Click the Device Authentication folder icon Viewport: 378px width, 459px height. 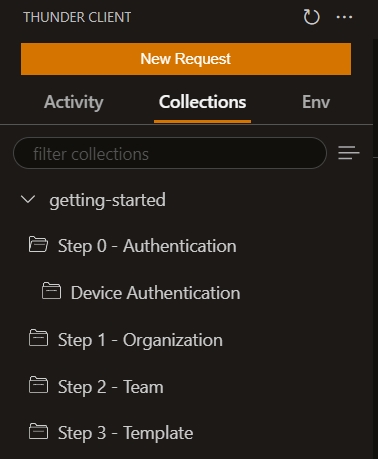coord(51,291)
